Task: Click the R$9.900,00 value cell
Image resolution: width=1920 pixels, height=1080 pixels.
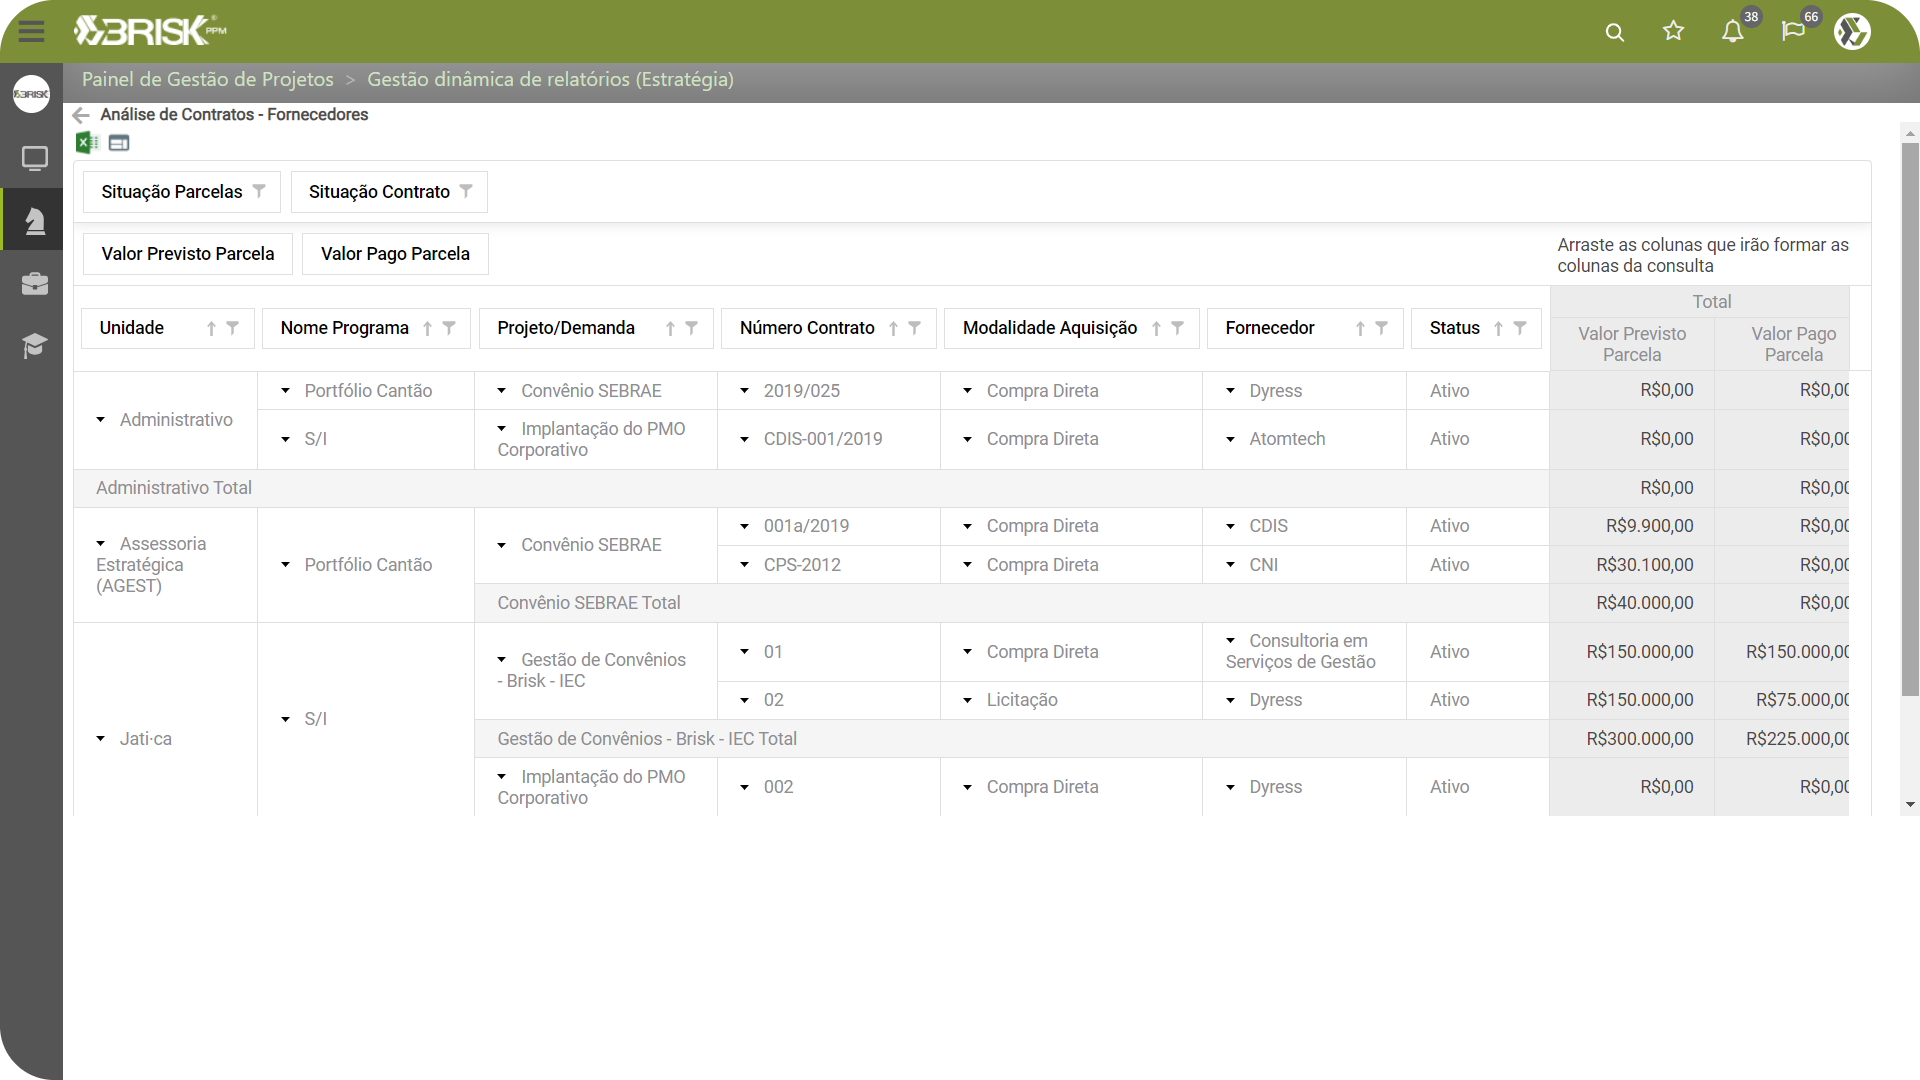Action: 1632,526
